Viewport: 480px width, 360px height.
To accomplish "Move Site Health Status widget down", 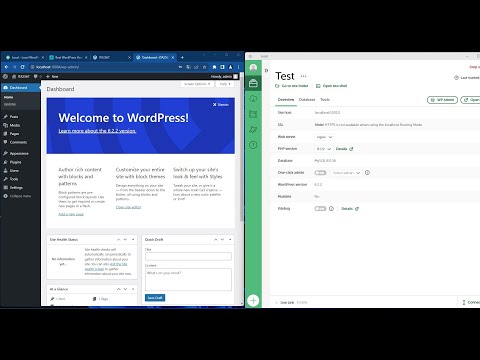I will tap(125, 240).
